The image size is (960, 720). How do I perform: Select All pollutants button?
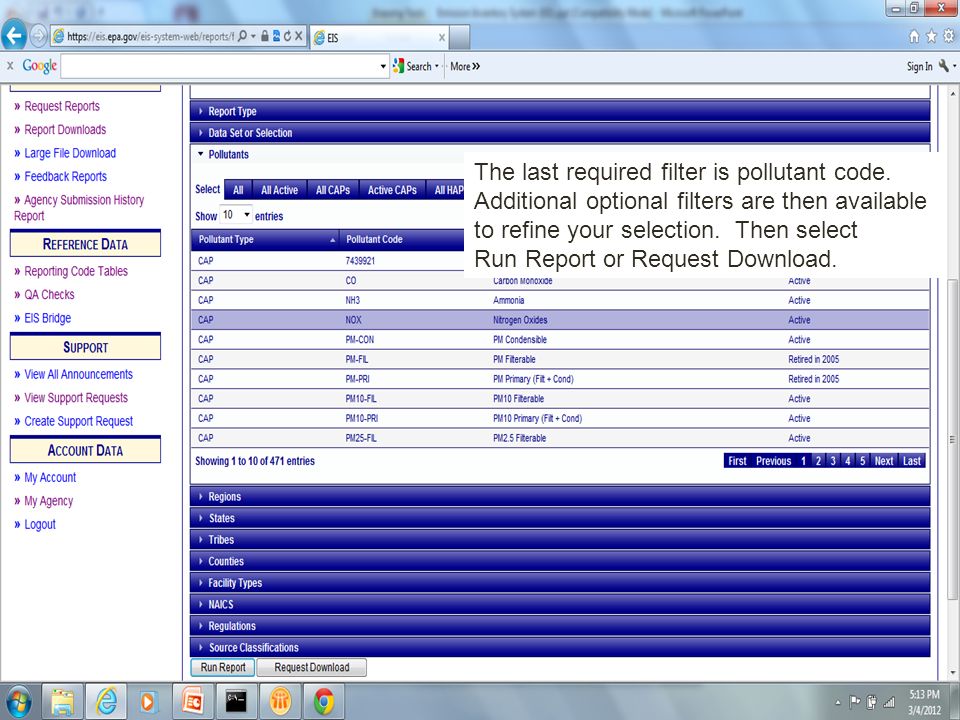pyautogui.click(x=238, y=190)
